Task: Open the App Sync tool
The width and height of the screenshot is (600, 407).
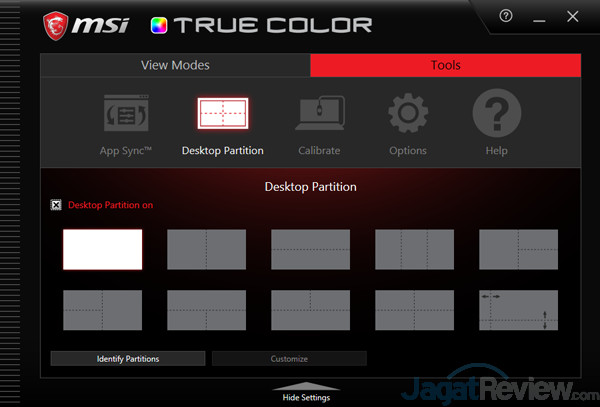Action: pyautogui.click(x=125, y=118)
